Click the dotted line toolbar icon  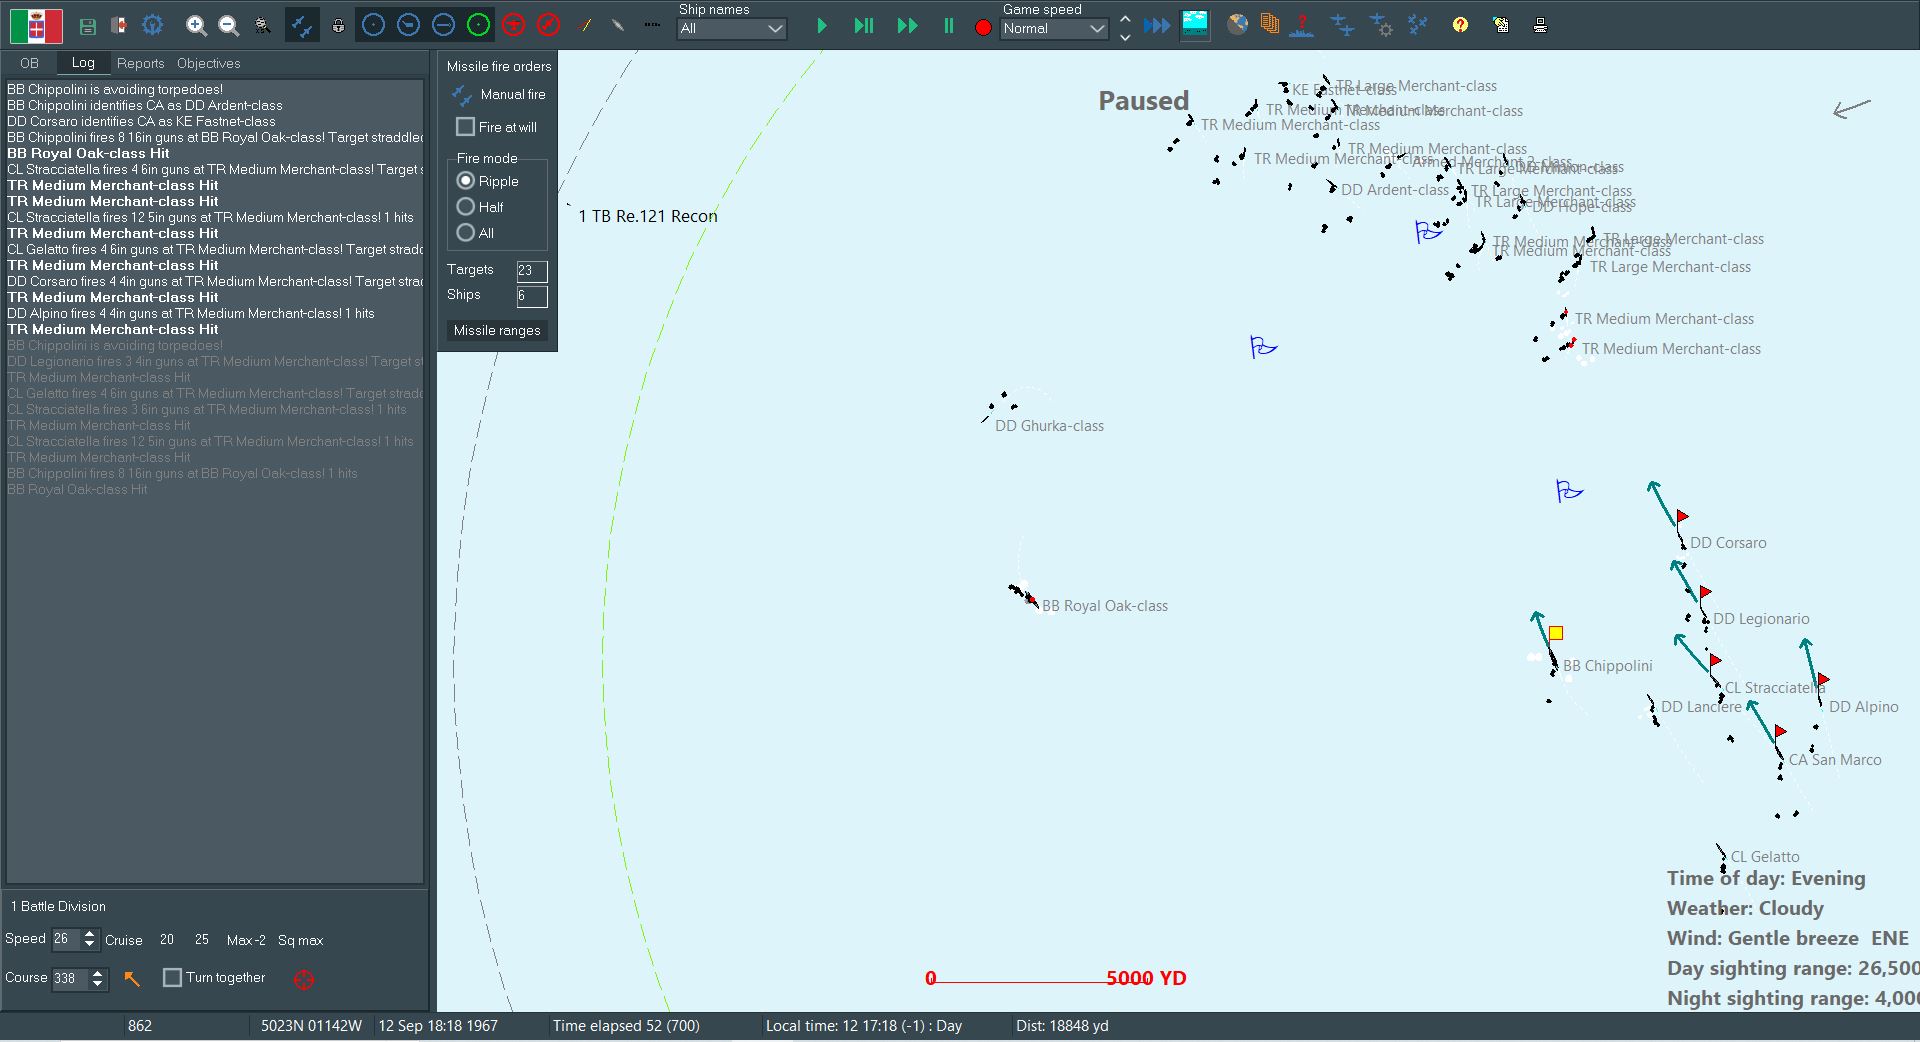pos(652,26)
